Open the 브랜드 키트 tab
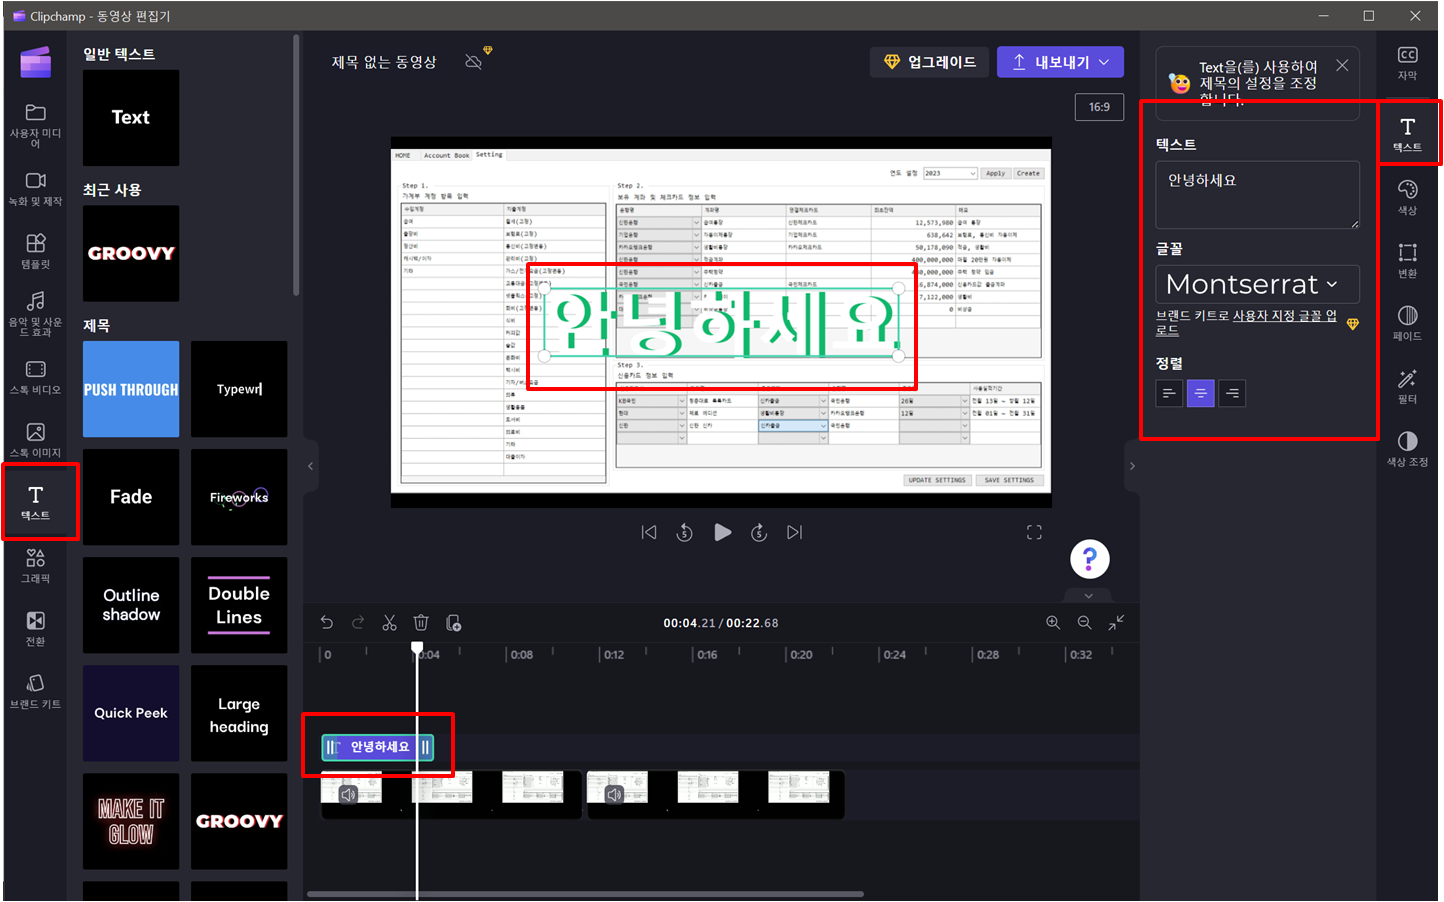The width and height of the screenshot is (1444, 902). click(x=35, y=691)
